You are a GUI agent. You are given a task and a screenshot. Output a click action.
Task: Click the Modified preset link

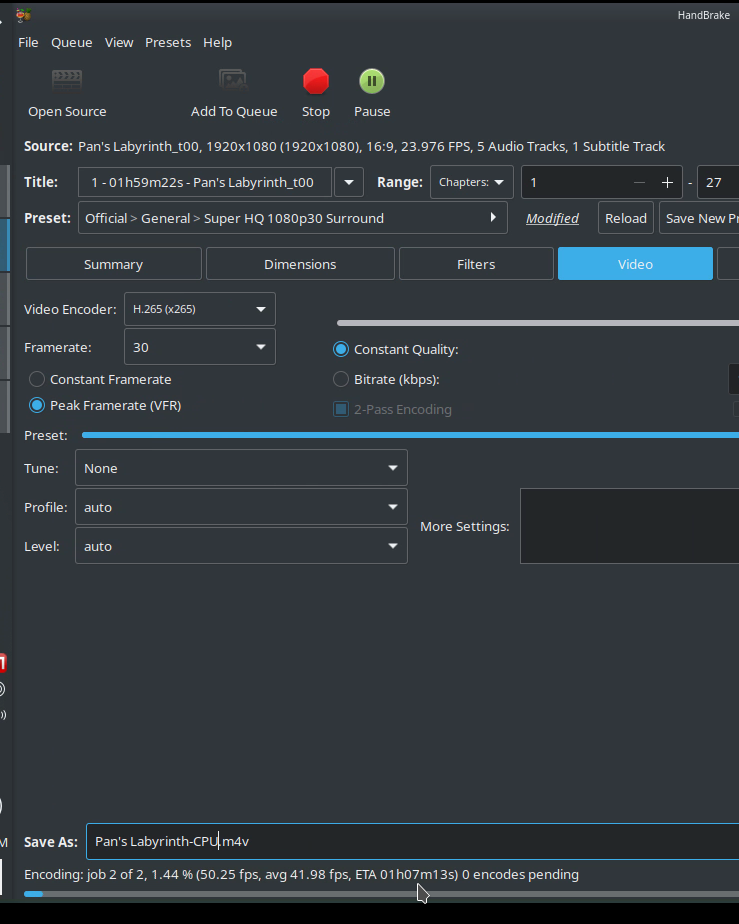[x=552, y=219]
